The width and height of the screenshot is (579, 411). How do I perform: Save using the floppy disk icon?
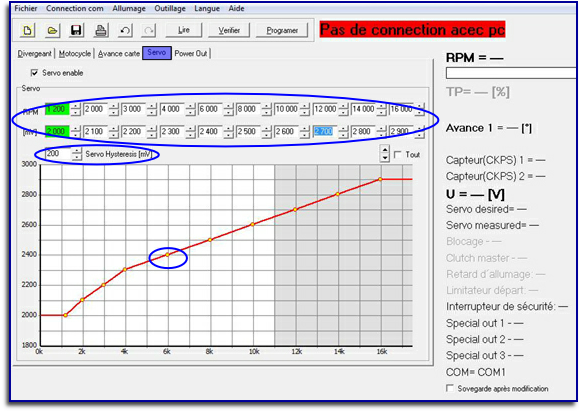point(76,30)
